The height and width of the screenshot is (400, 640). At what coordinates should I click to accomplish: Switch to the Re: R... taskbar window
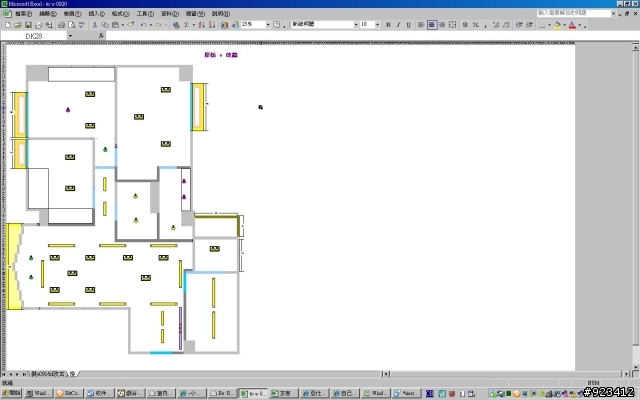[223, 393]
